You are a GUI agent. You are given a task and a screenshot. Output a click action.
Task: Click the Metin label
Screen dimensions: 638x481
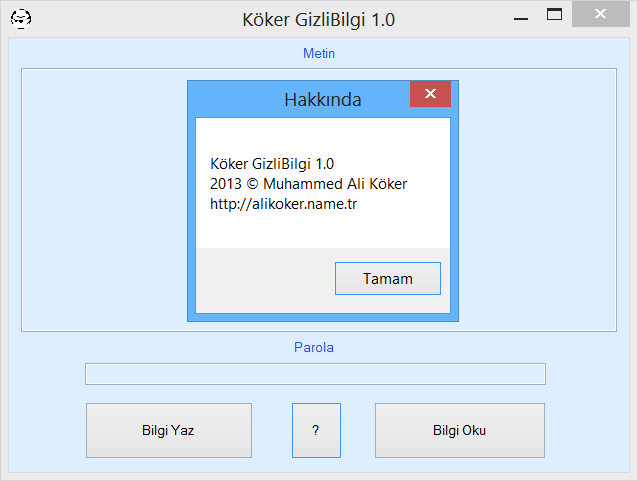click(x=319, y=53)
